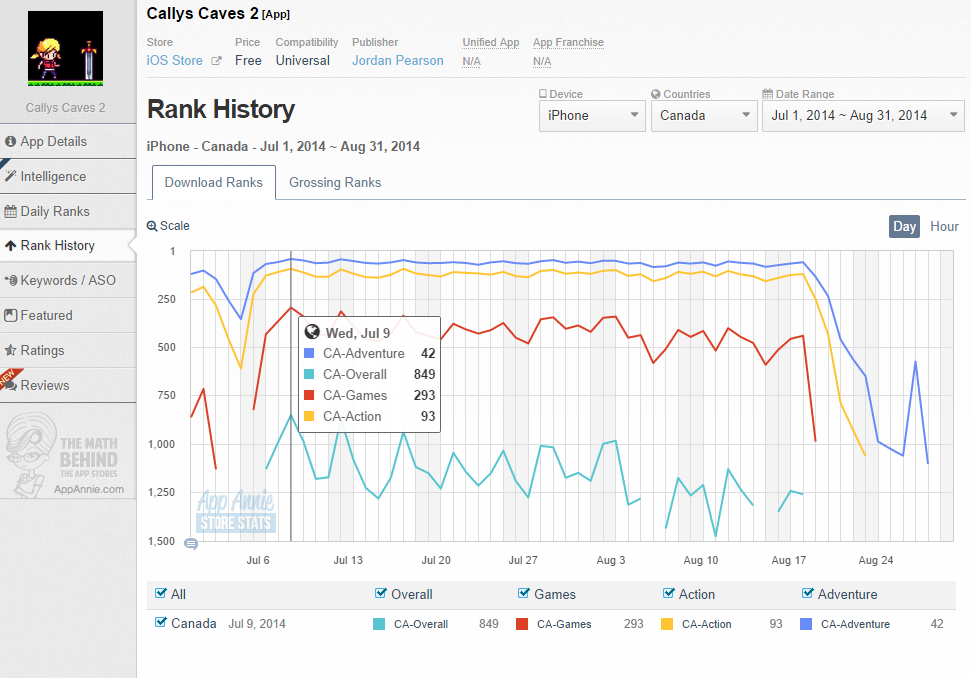The width and height of the screenshot is (971, 678).
Task: Uncheck the Canada country row checkbox
Action: pos(161,623)
